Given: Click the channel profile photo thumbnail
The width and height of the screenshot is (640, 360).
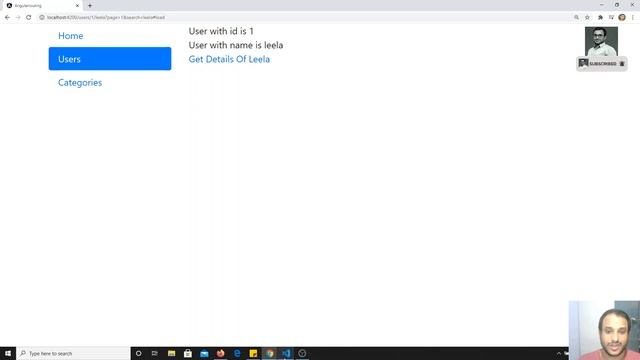Looking at the screenshot, I should click(x=601, y=41).
